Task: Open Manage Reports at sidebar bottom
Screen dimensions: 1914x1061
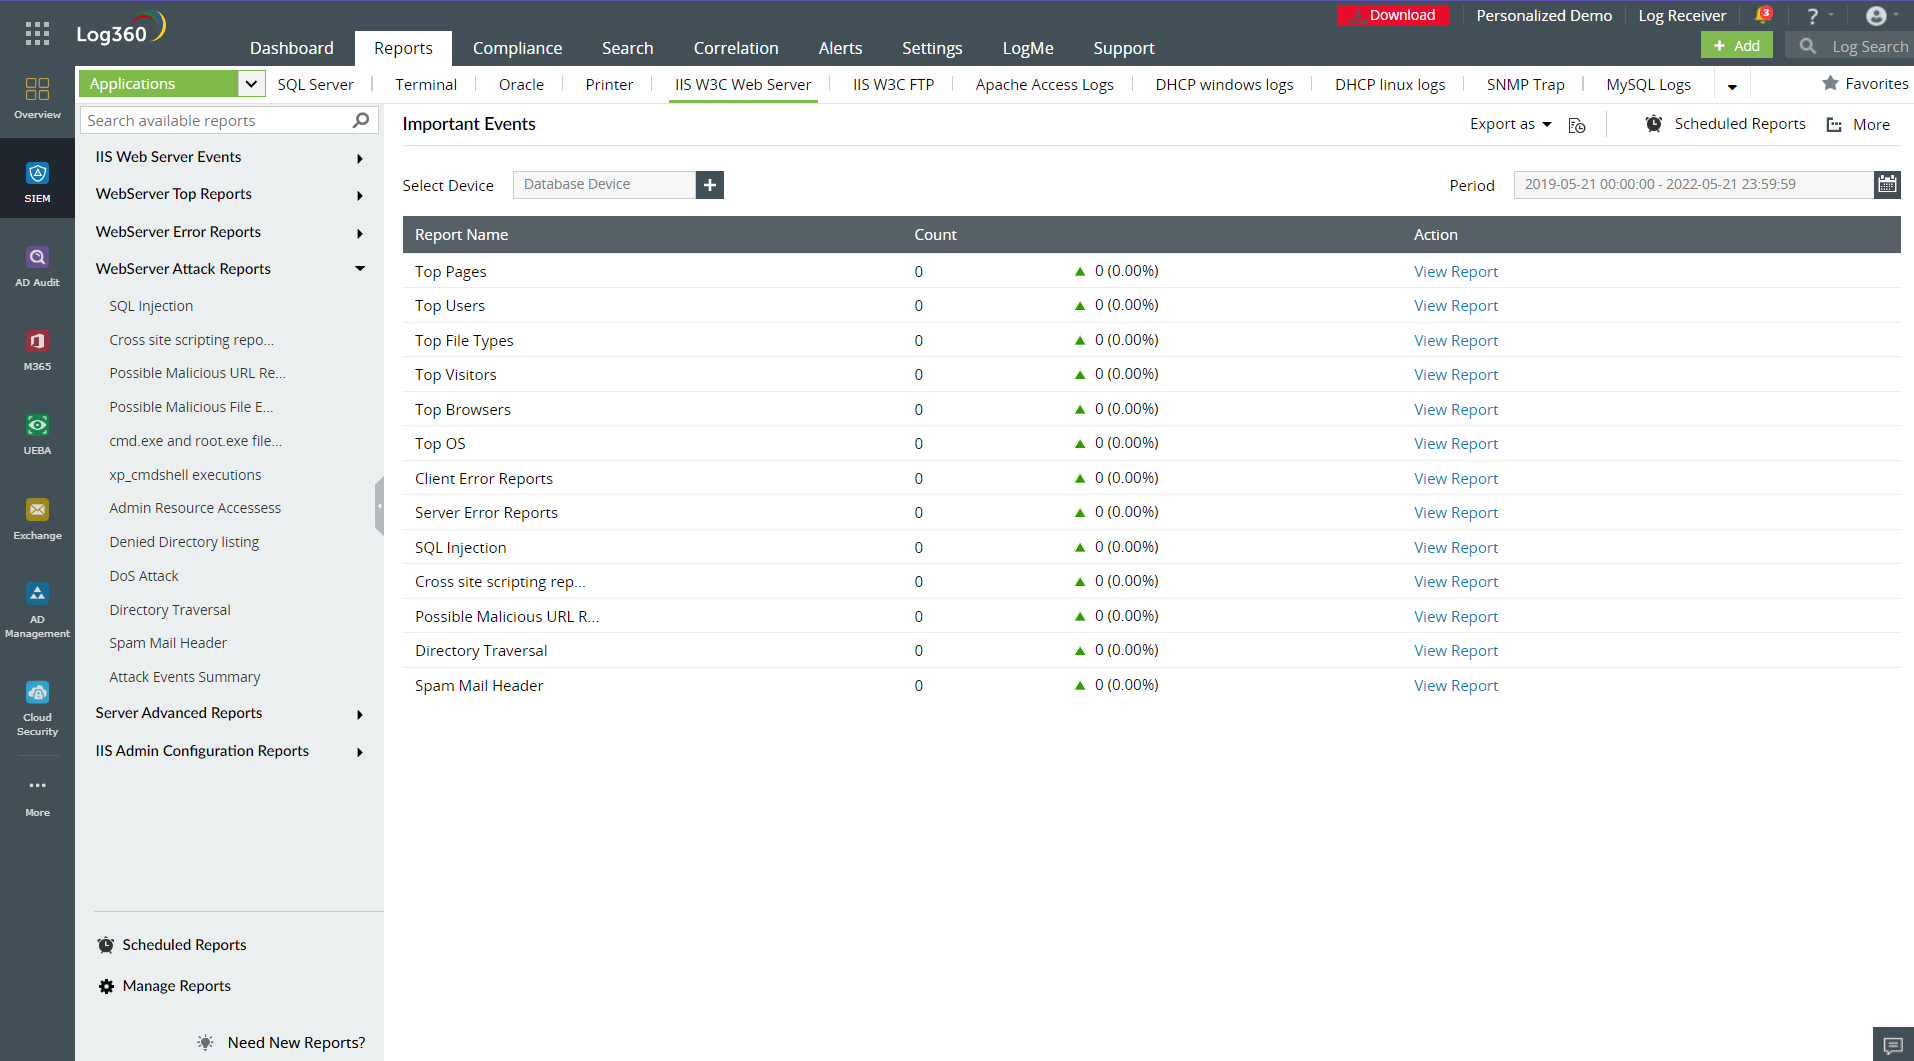Action: (x=164, y=986)
